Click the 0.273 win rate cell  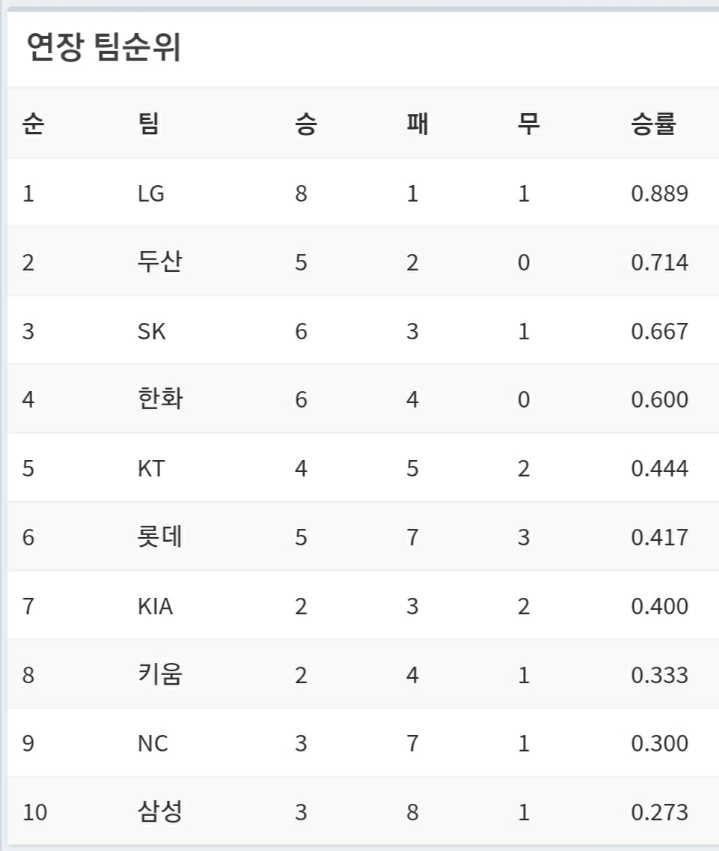tap(660, 812)
